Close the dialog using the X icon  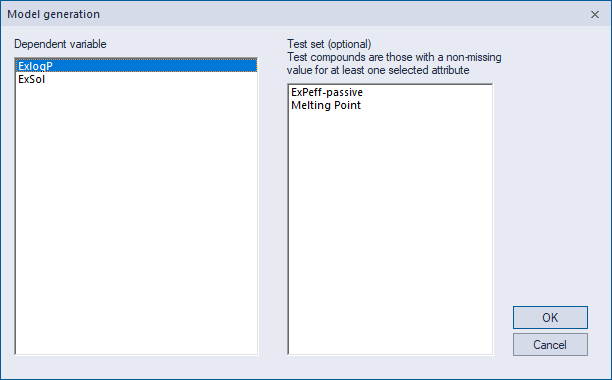point(595,14)
